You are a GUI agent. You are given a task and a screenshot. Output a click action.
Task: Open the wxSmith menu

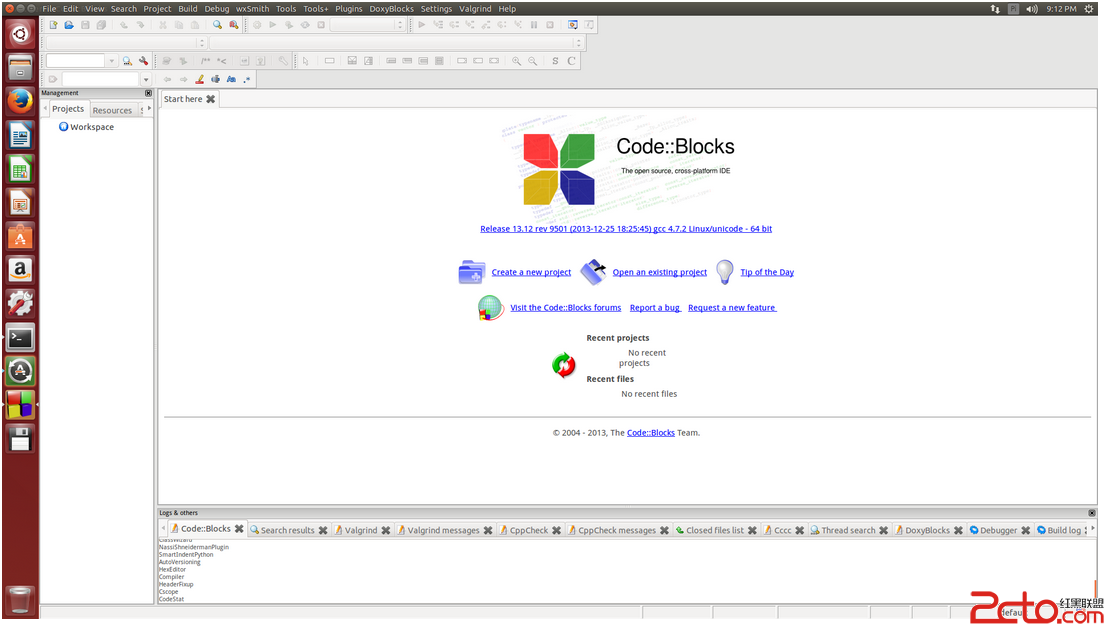tap(253, 9)
